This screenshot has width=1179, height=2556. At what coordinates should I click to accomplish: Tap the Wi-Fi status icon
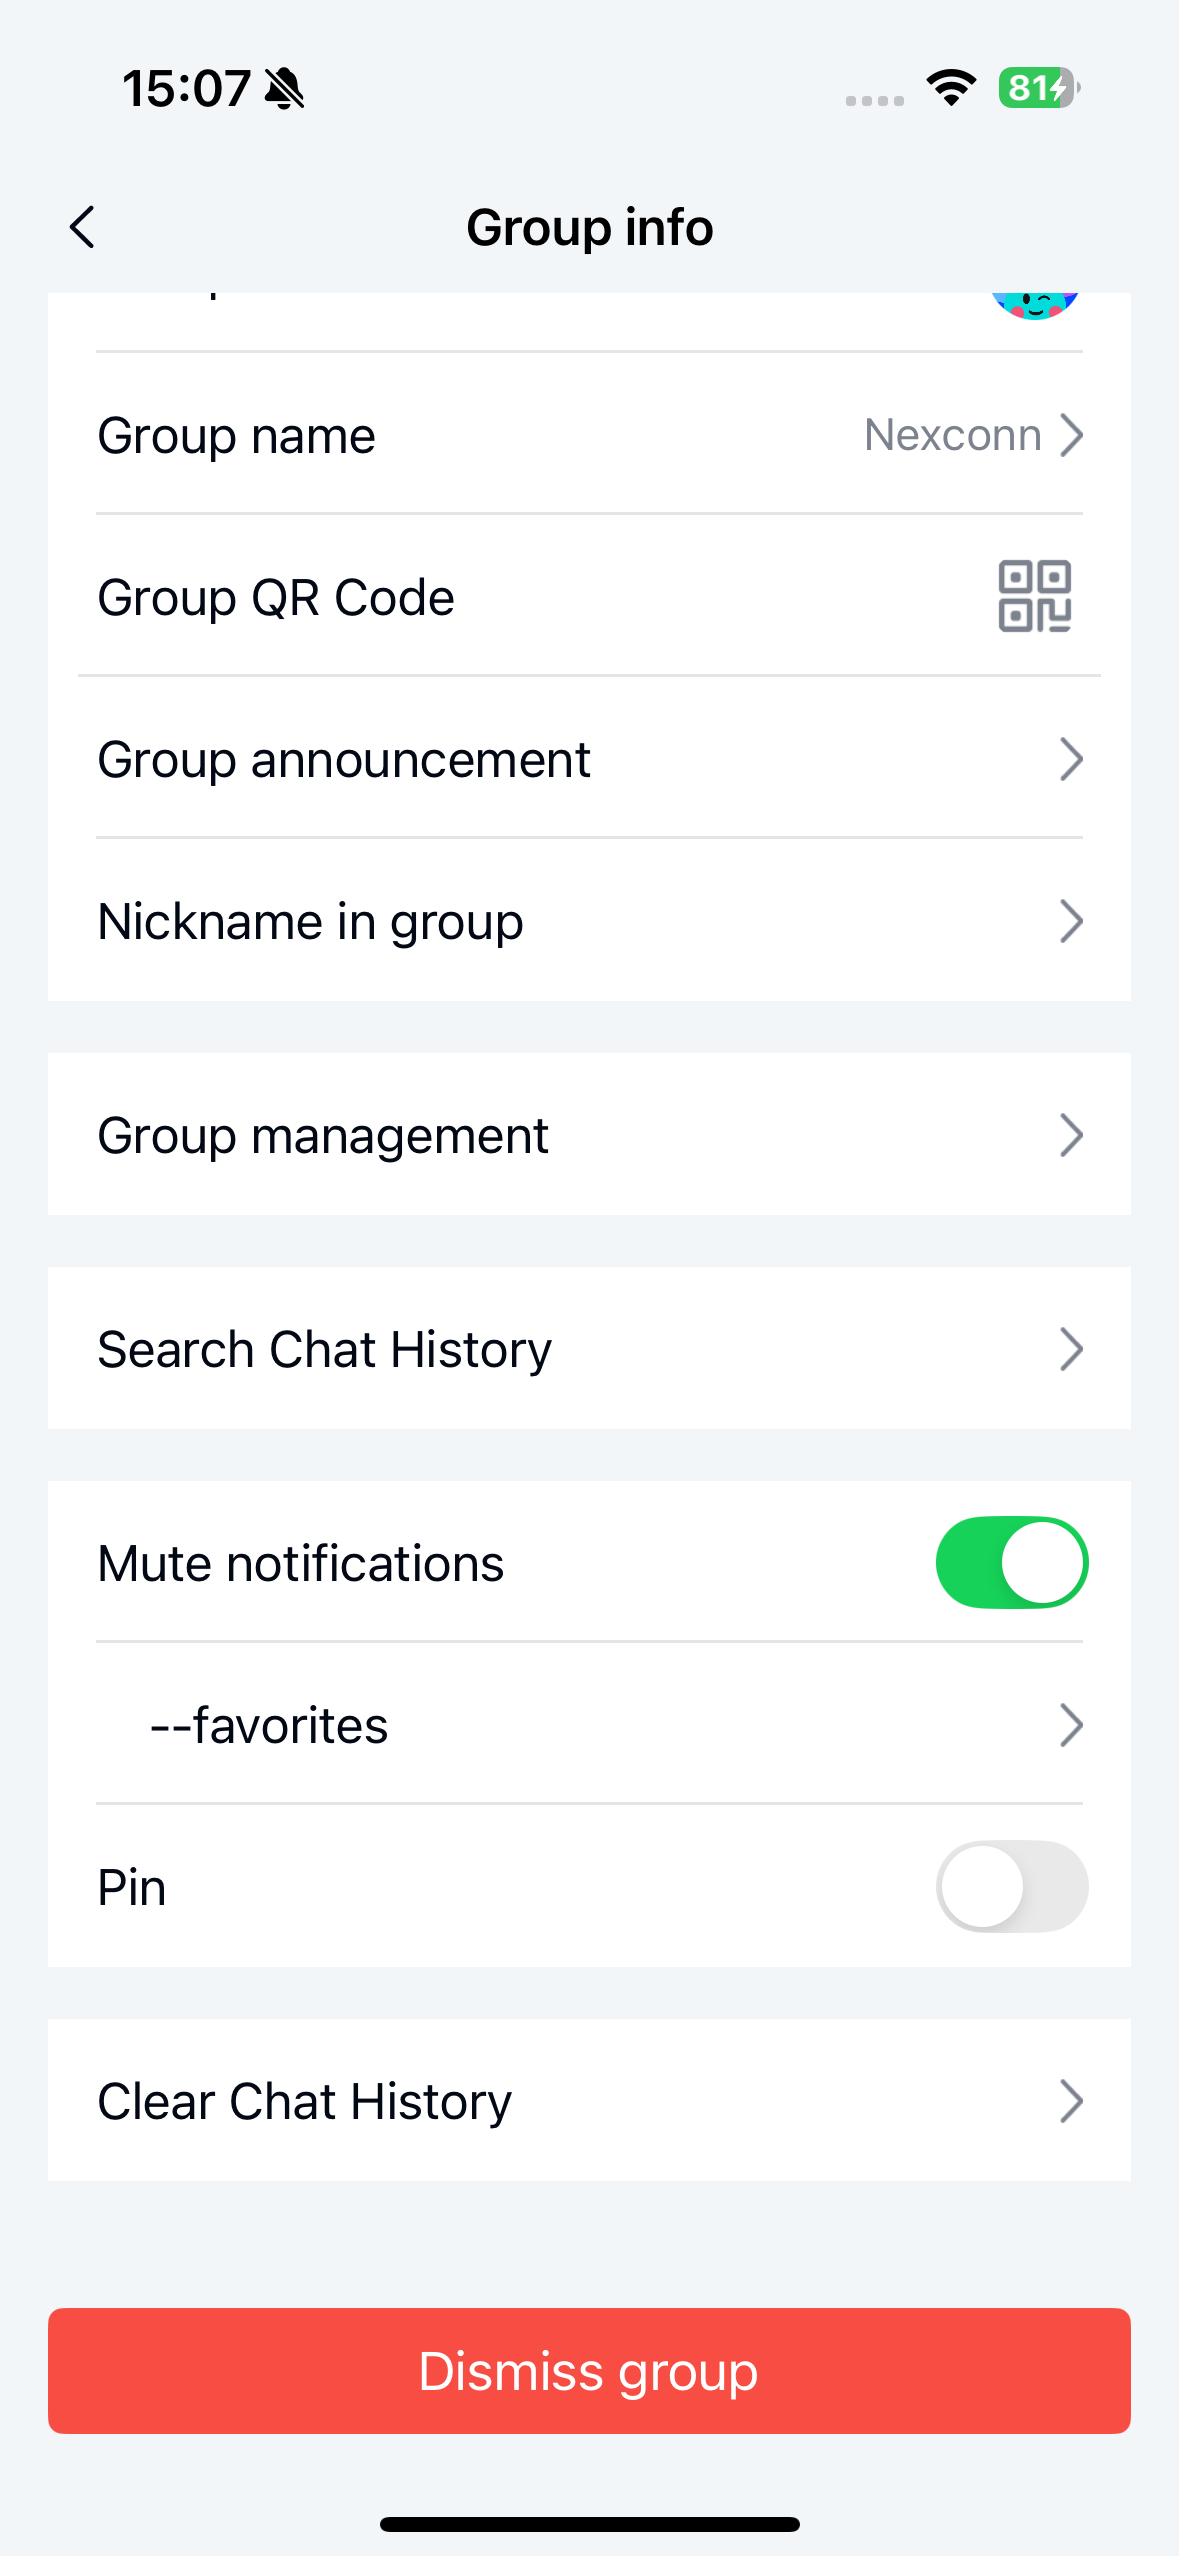click(x=951, y=88)
